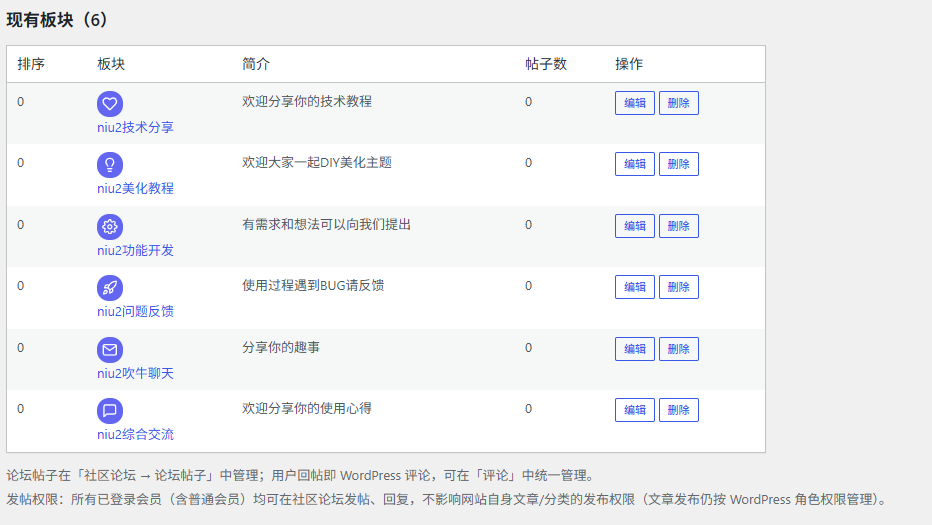The width and height of the screenshot is (932, 525).
Task: Open the niu2问题反馈 board link
Action: (136, 312)
